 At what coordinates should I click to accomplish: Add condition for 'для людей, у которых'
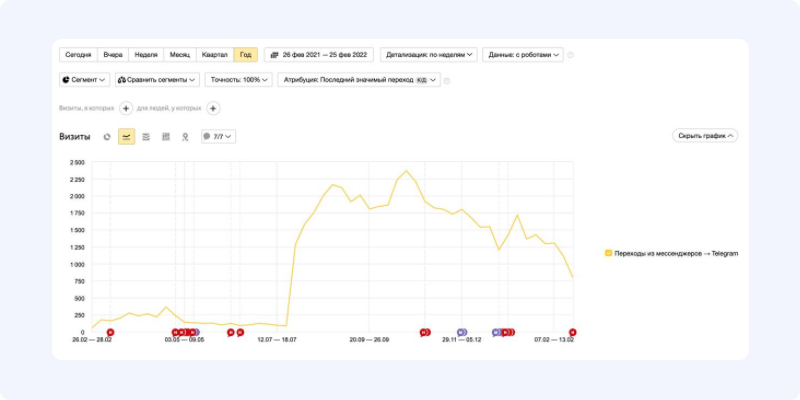click(213, 108)
